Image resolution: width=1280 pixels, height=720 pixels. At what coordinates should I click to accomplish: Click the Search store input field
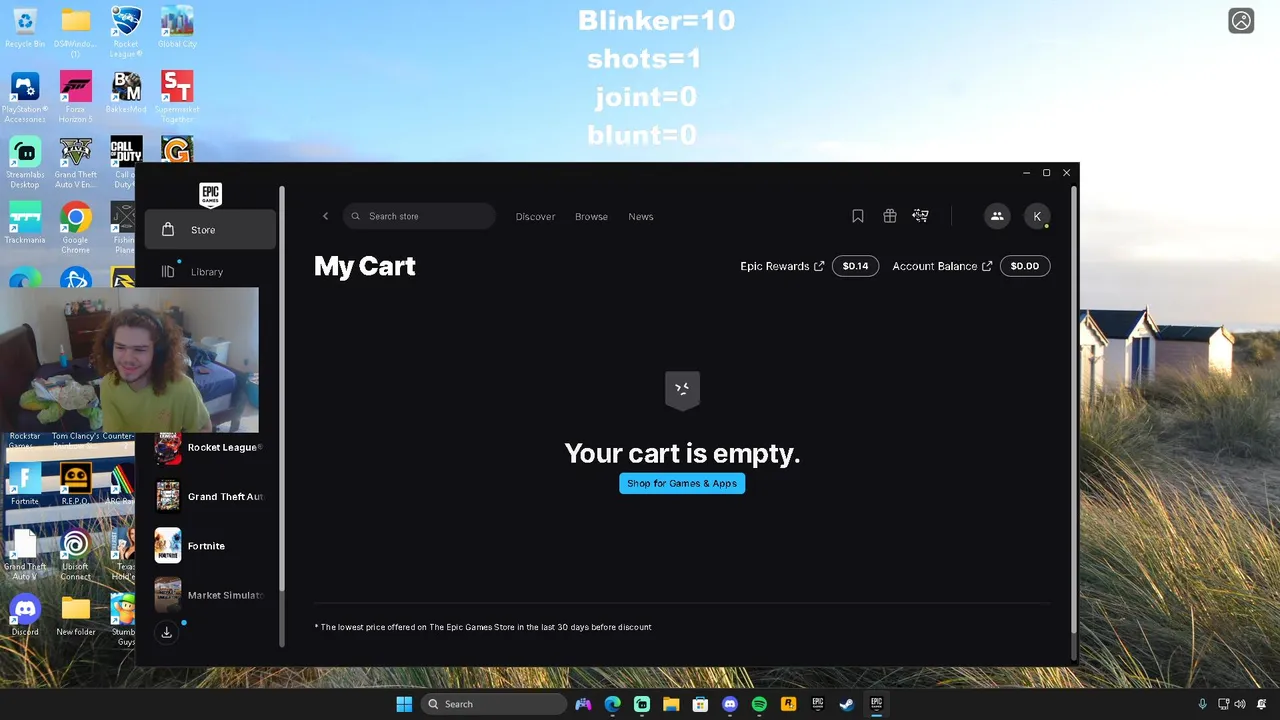tap(419, 216)
